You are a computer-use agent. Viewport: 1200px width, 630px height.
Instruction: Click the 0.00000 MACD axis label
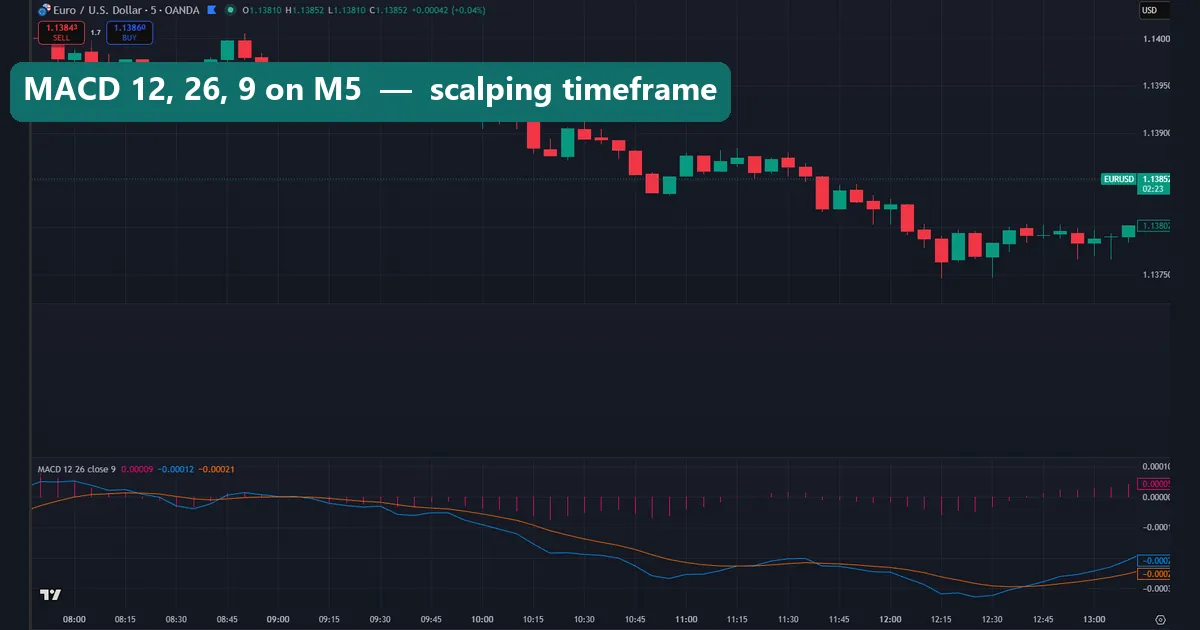pyautogui.click(x=1156, y=497)
